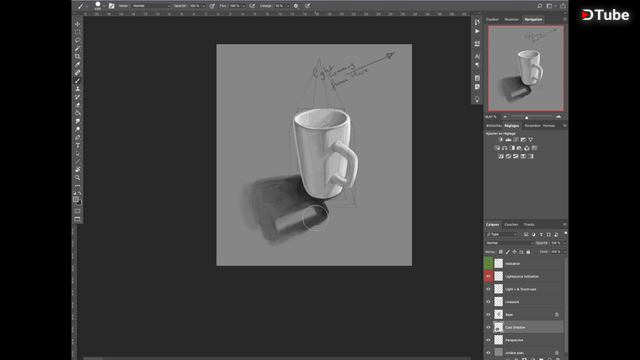Hide the Cast Shadow layer

488,327
